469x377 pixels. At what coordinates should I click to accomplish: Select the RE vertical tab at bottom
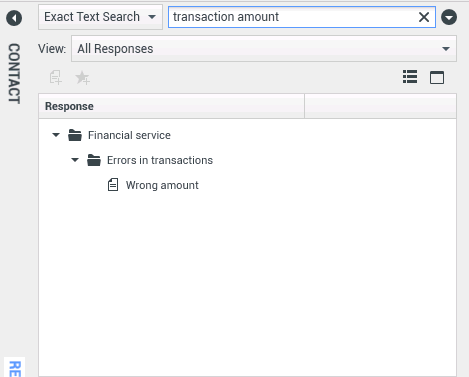tap(15, 368)
